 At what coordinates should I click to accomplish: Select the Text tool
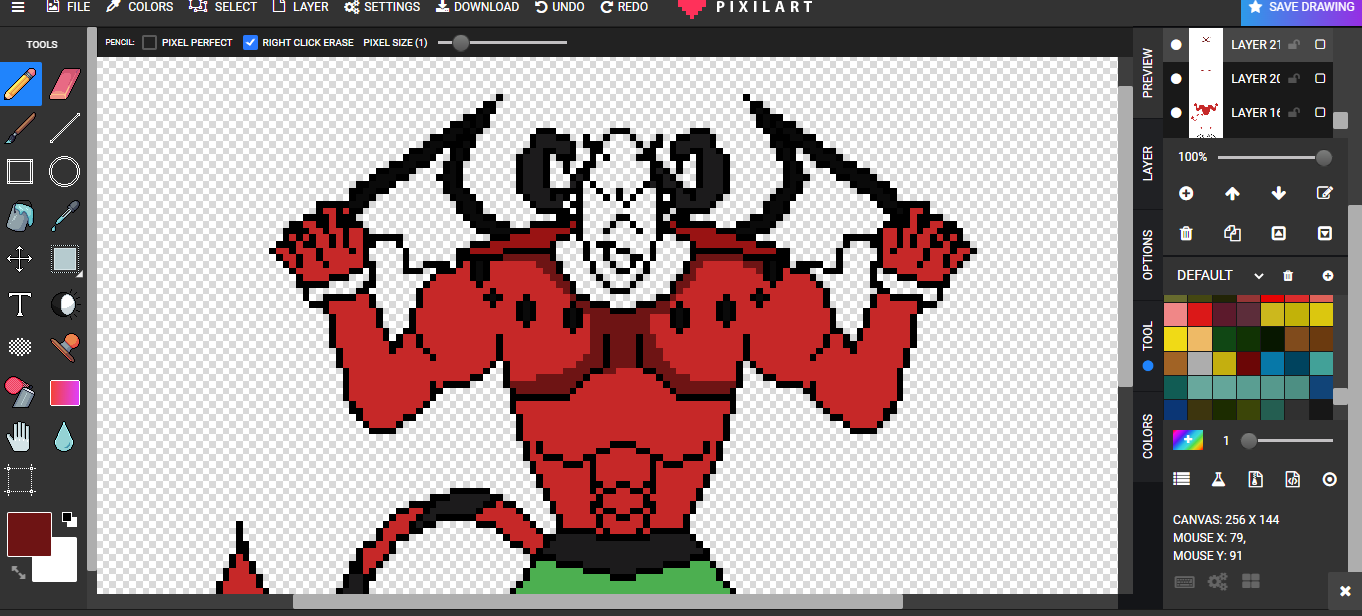(20, 304)
